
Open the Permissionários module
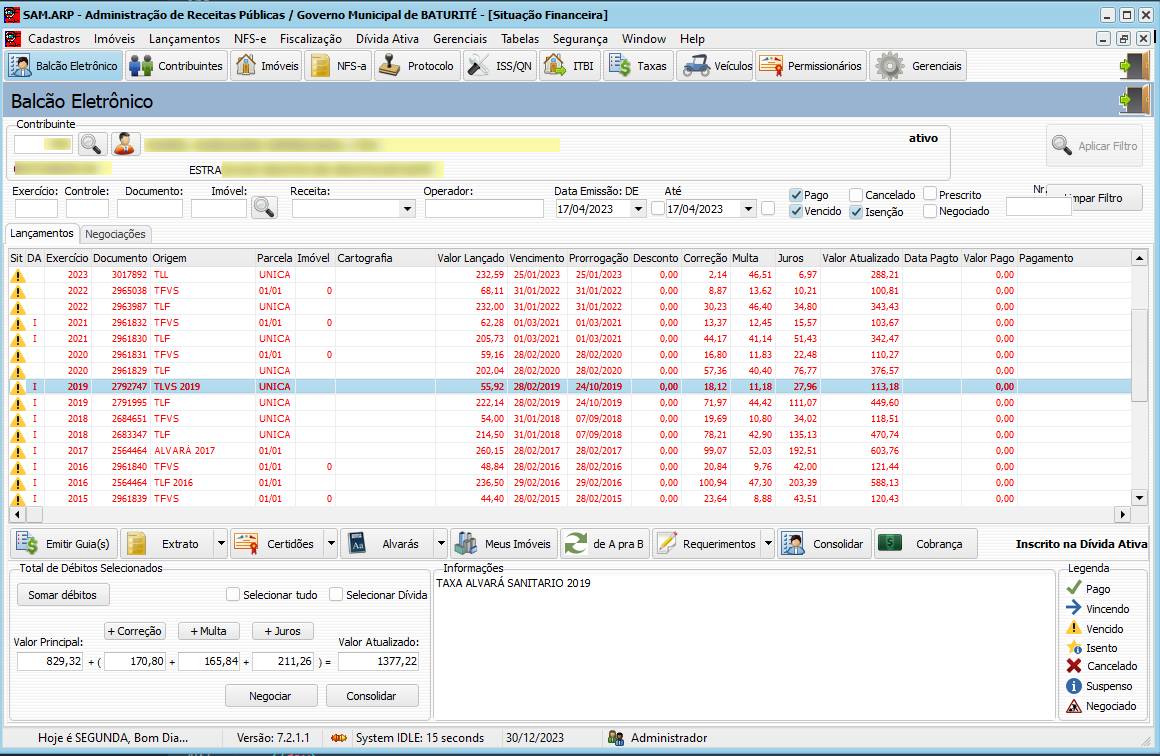tap(811, 66)
